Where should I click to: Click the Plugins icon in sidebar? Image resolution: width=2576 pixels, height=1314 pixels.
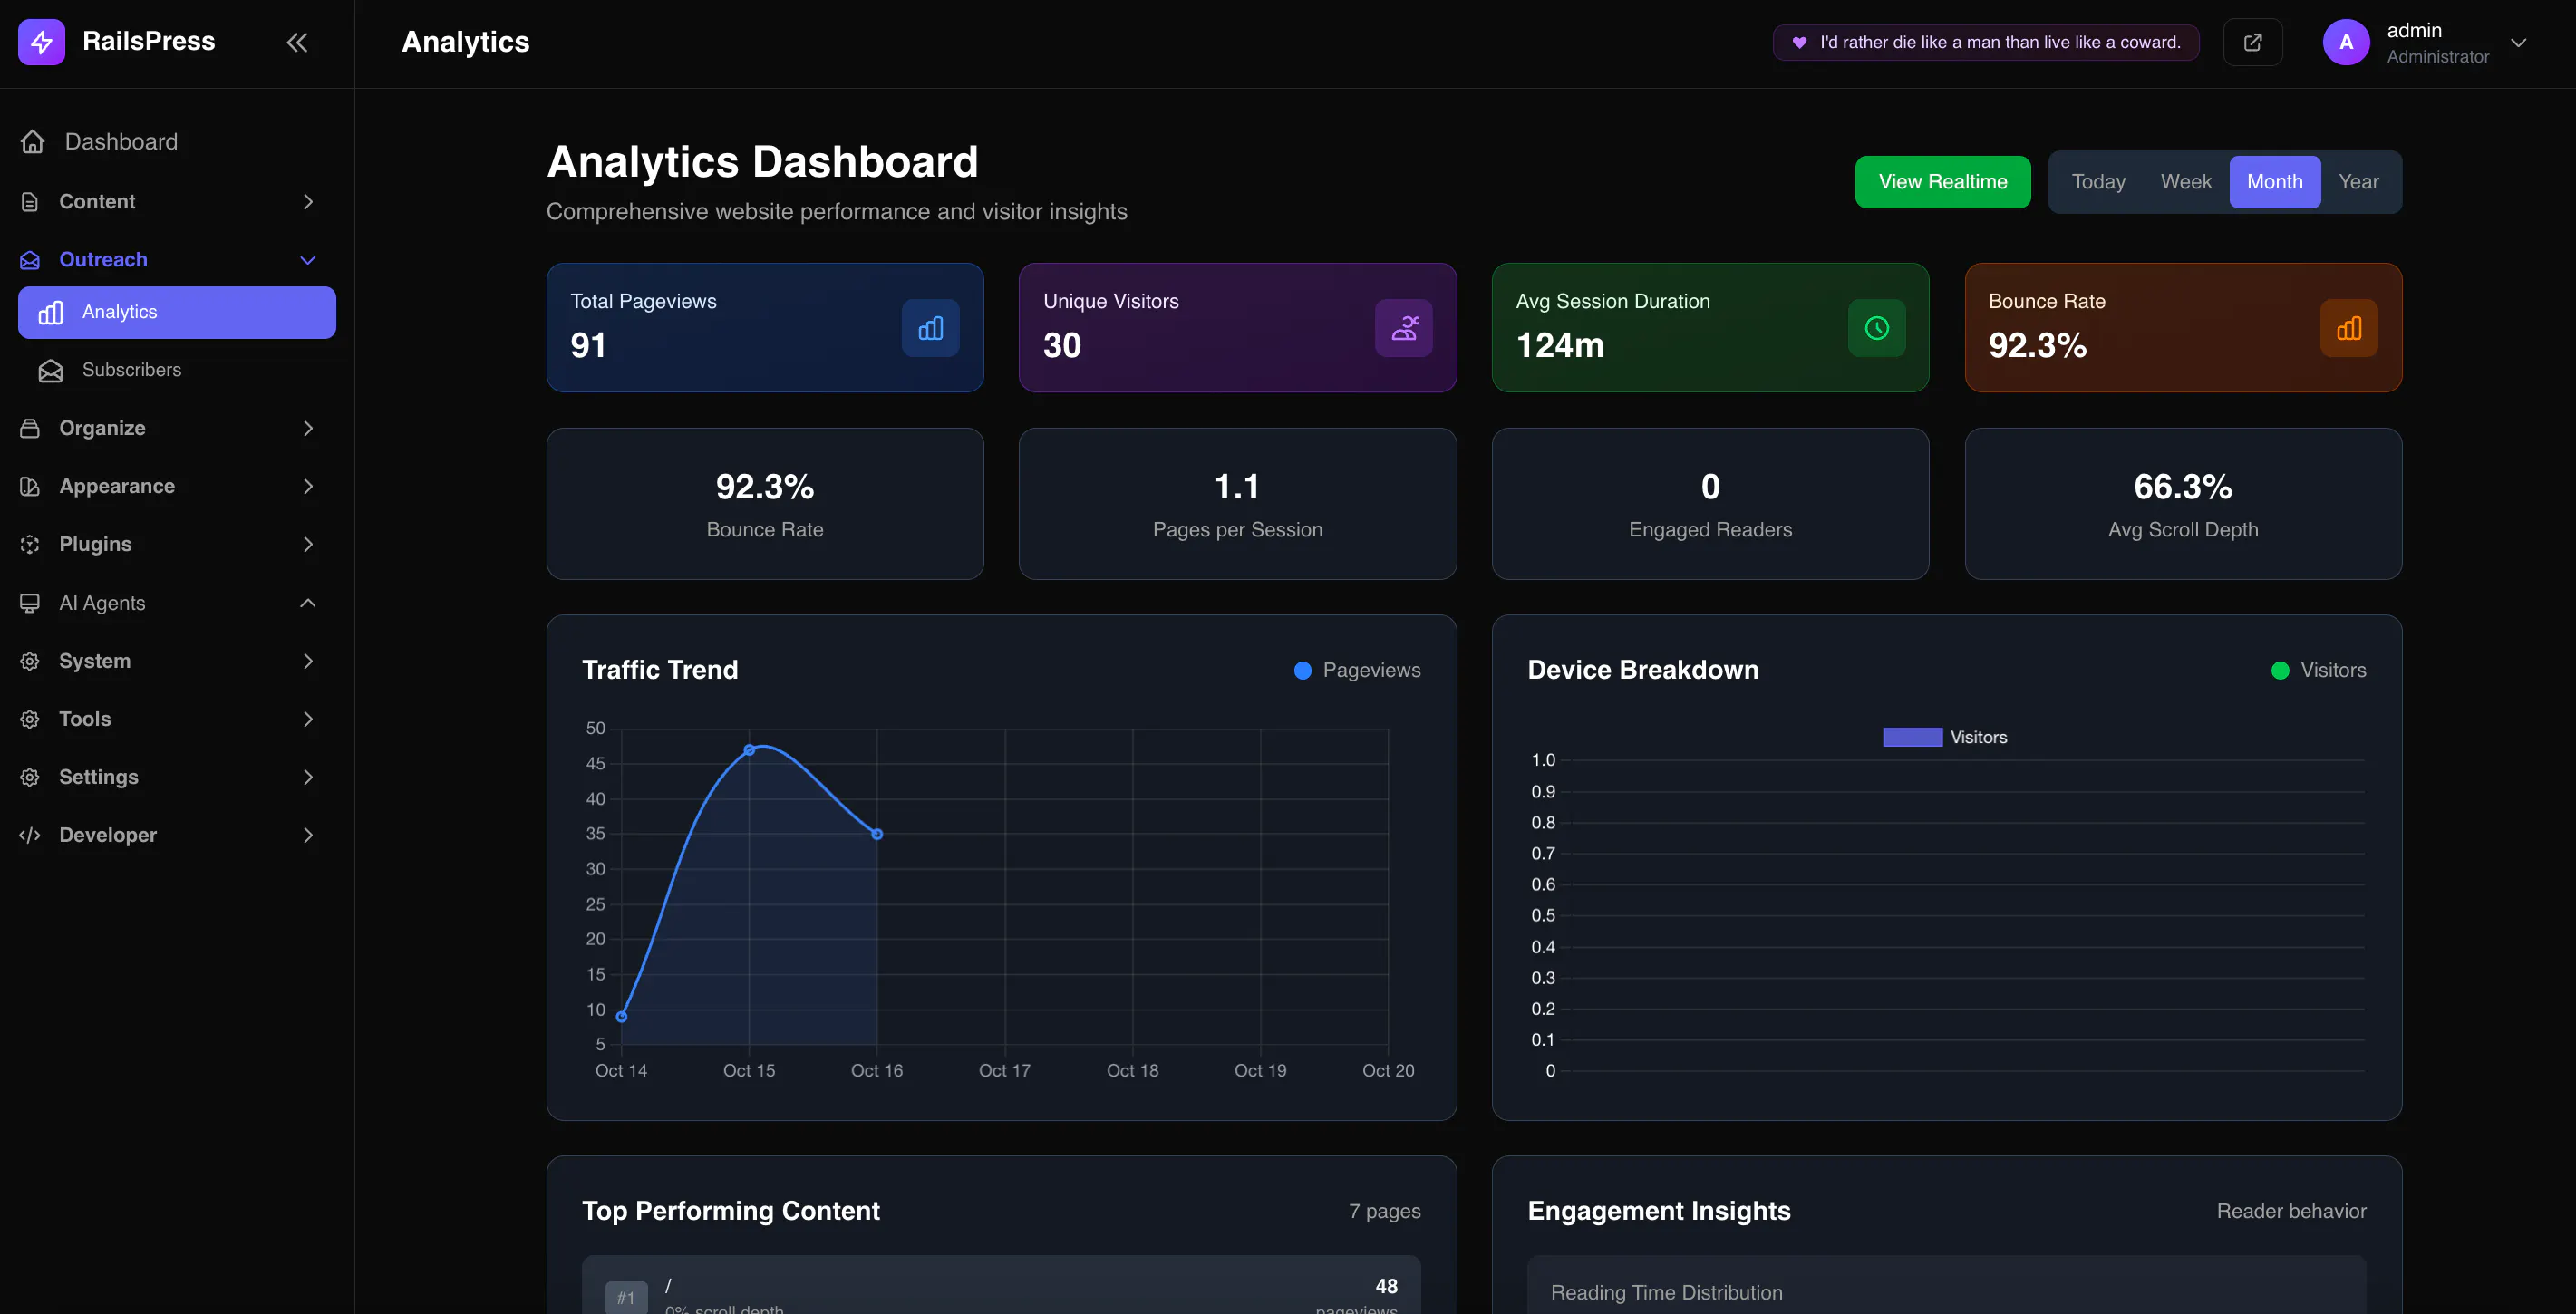(30, 544)
